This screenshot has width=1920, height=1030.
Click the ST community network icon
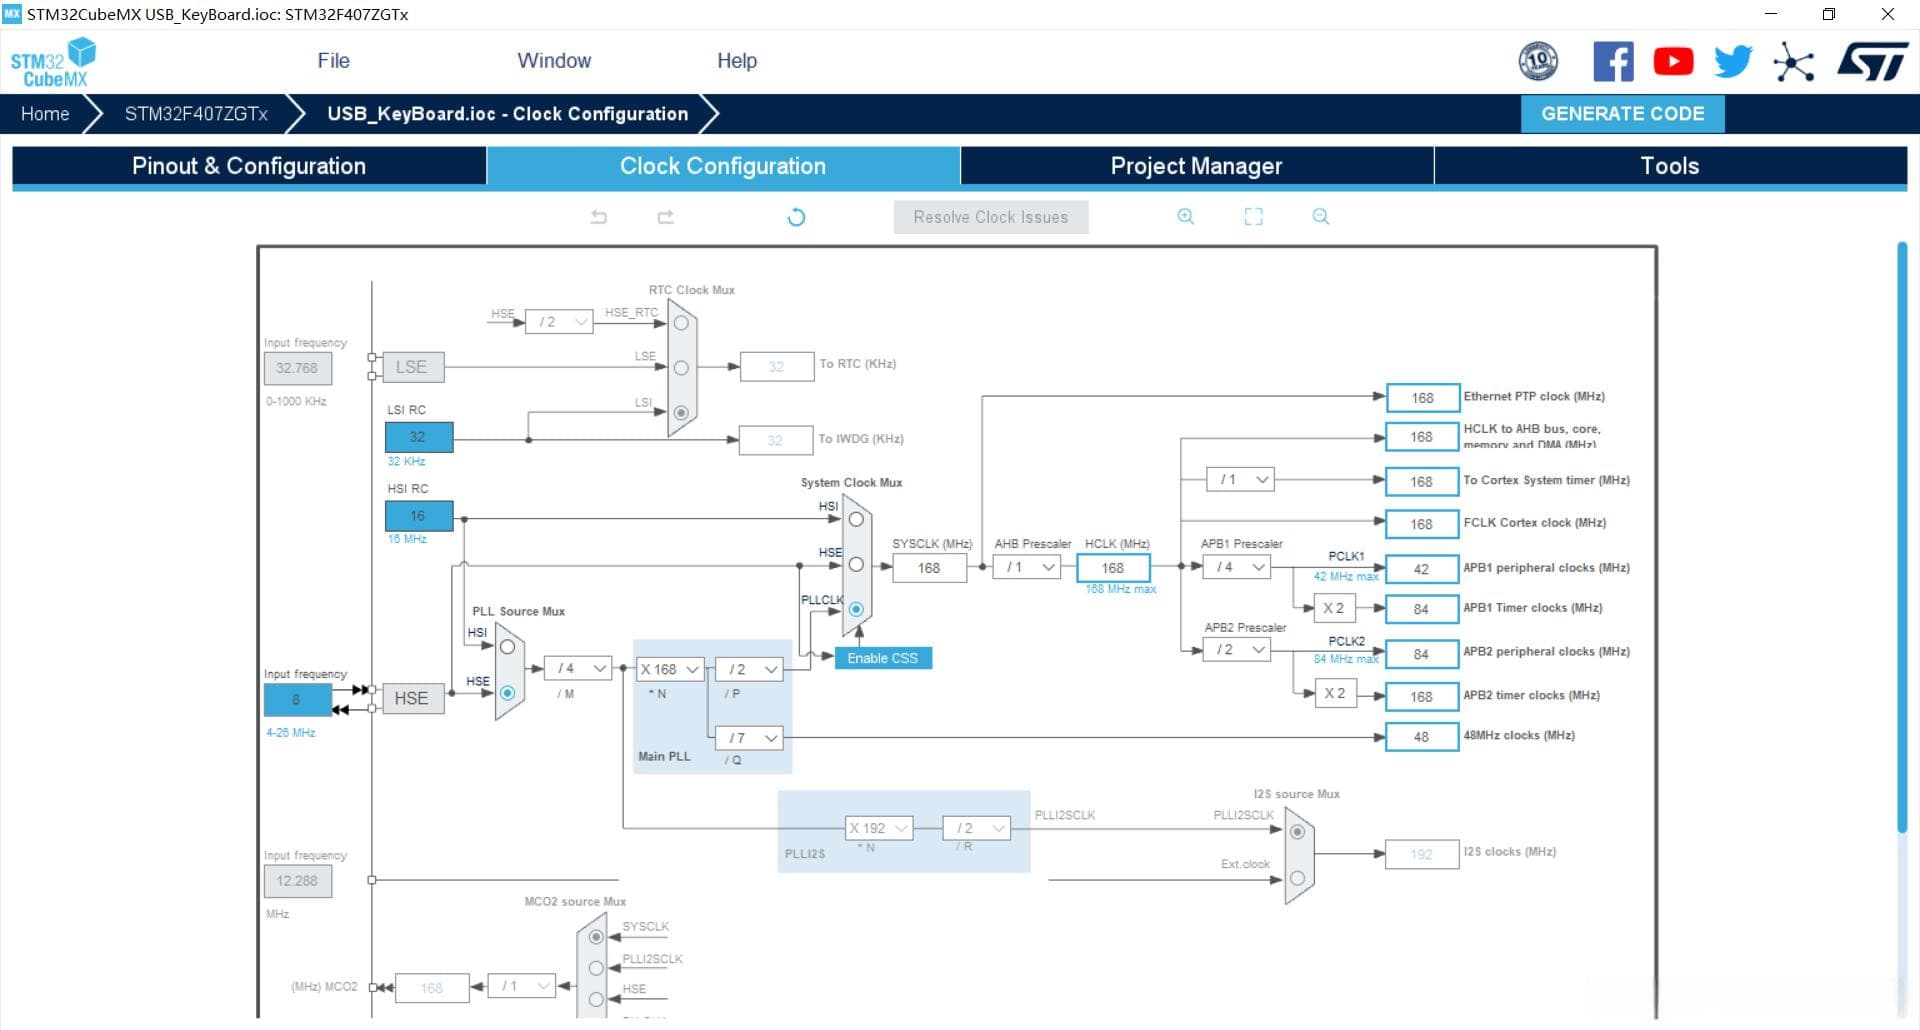point(1793,62)
